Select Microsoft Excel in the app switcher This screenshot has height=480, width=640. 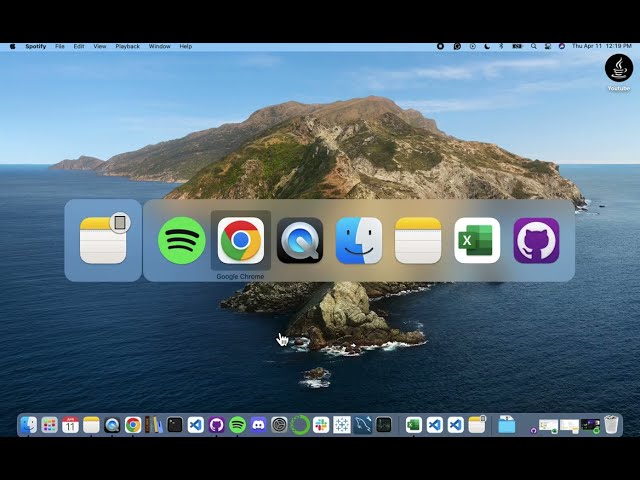(477, 240)
